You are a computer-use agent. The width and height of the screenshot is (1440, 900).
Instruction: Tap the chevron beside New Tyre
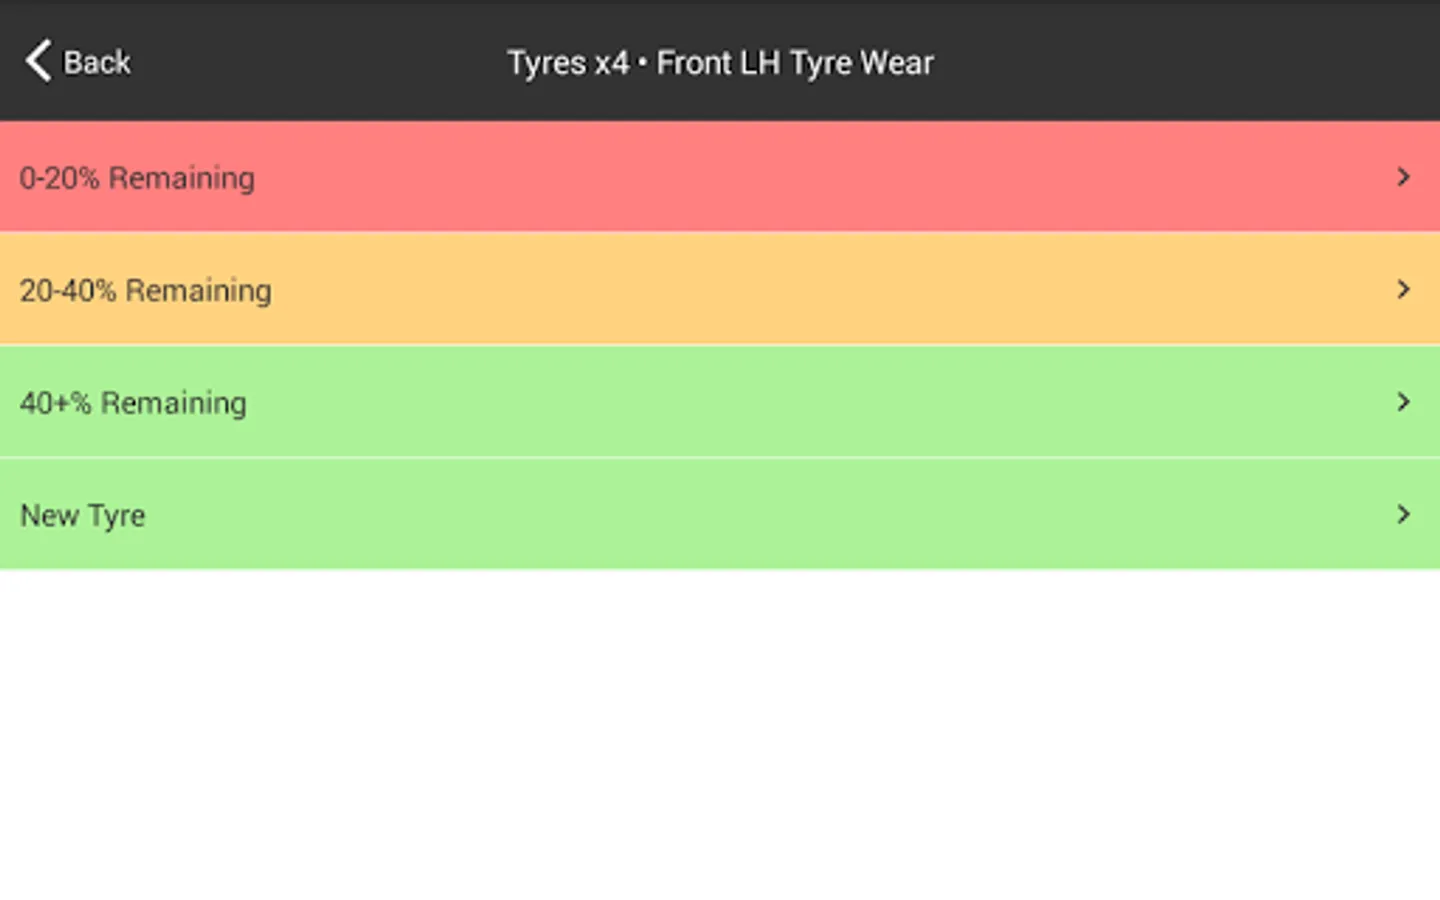[x=1403, y=514]
